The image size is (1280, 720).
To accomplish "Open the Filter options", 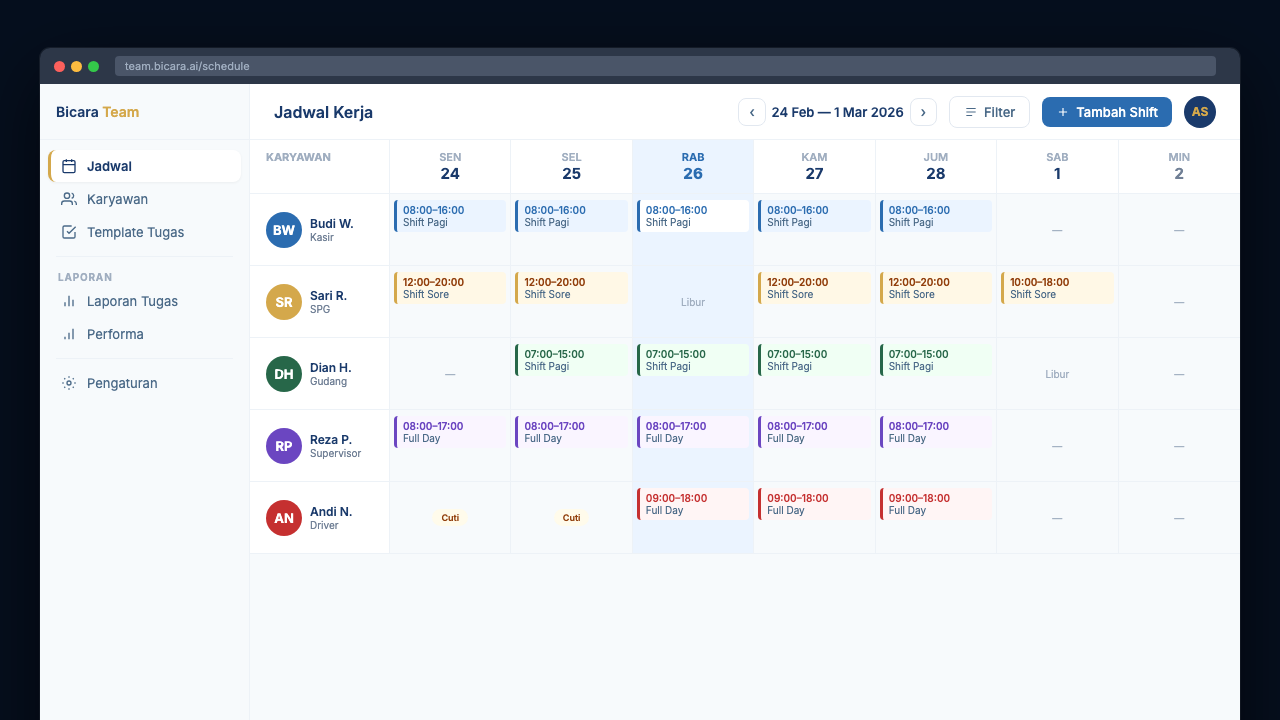I will pyautogui.click(x=989, y=112).
